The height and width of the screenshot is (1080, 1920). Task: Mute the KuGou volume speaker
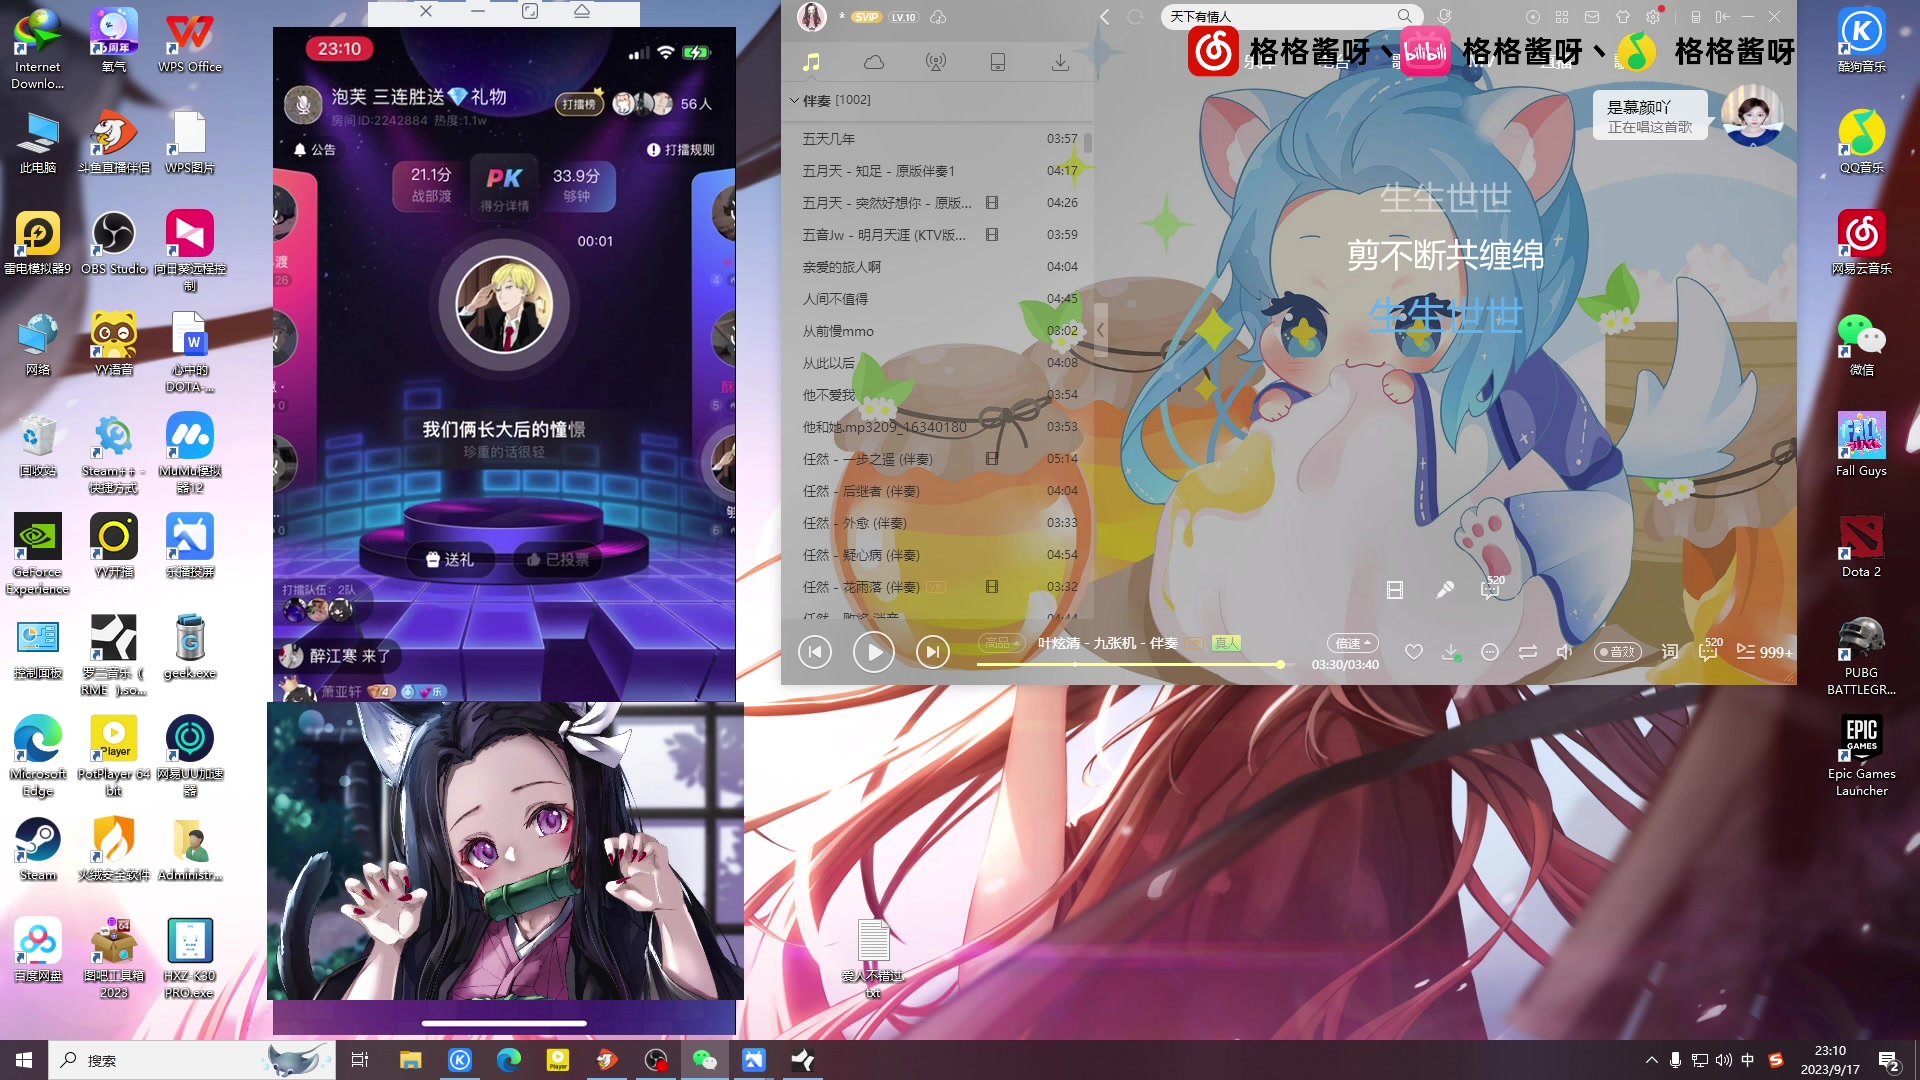click(1565, 652)
